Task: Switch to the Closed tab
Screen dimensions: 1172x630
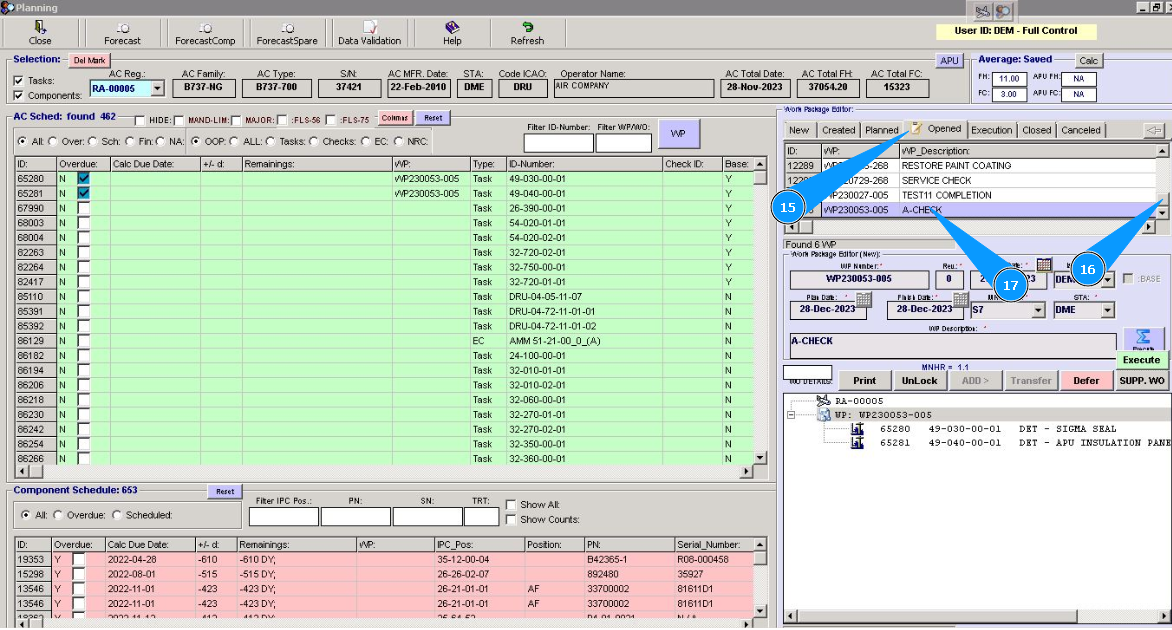Action: [1036, 130]
